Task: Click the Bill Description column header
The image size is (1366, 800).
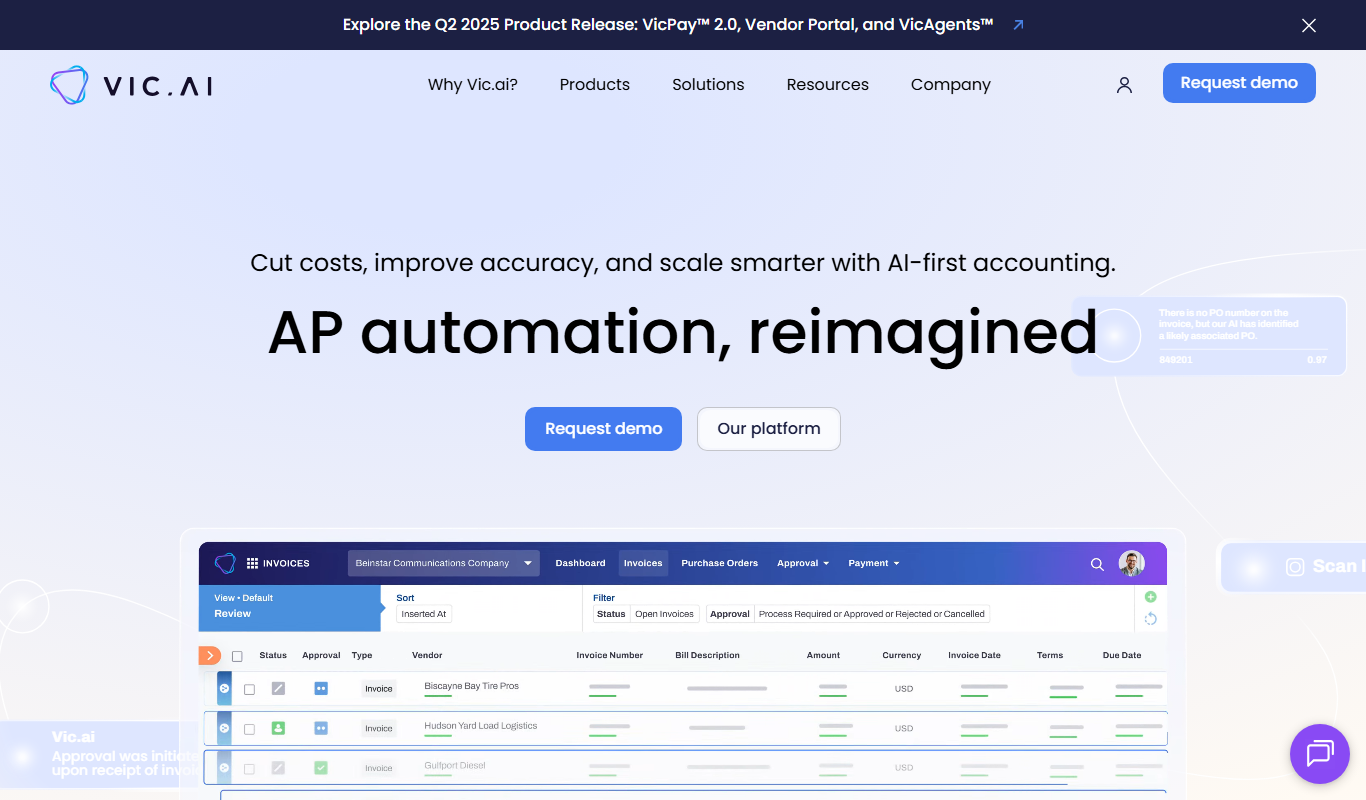Action: (x=707, y=656)
